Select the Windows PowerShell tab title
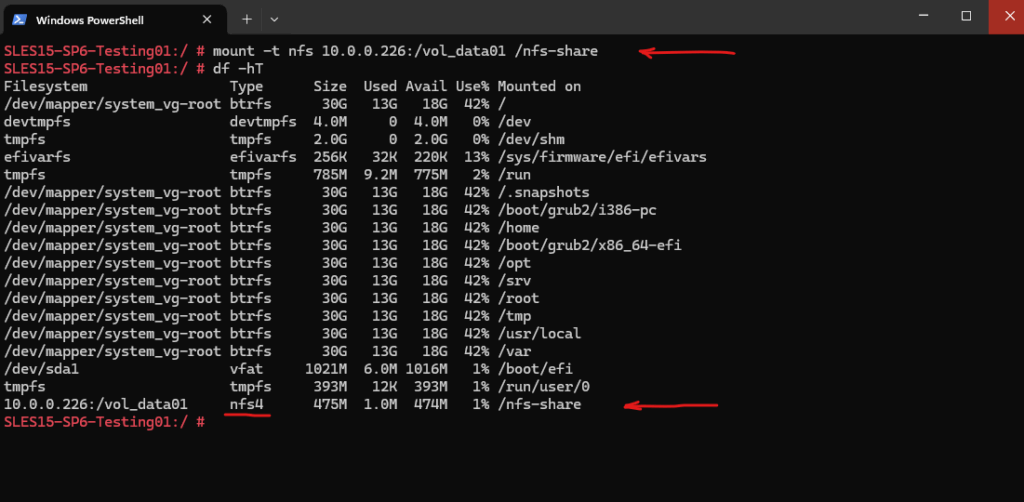Screen dimensions: 1024x502 click(89, 20)
